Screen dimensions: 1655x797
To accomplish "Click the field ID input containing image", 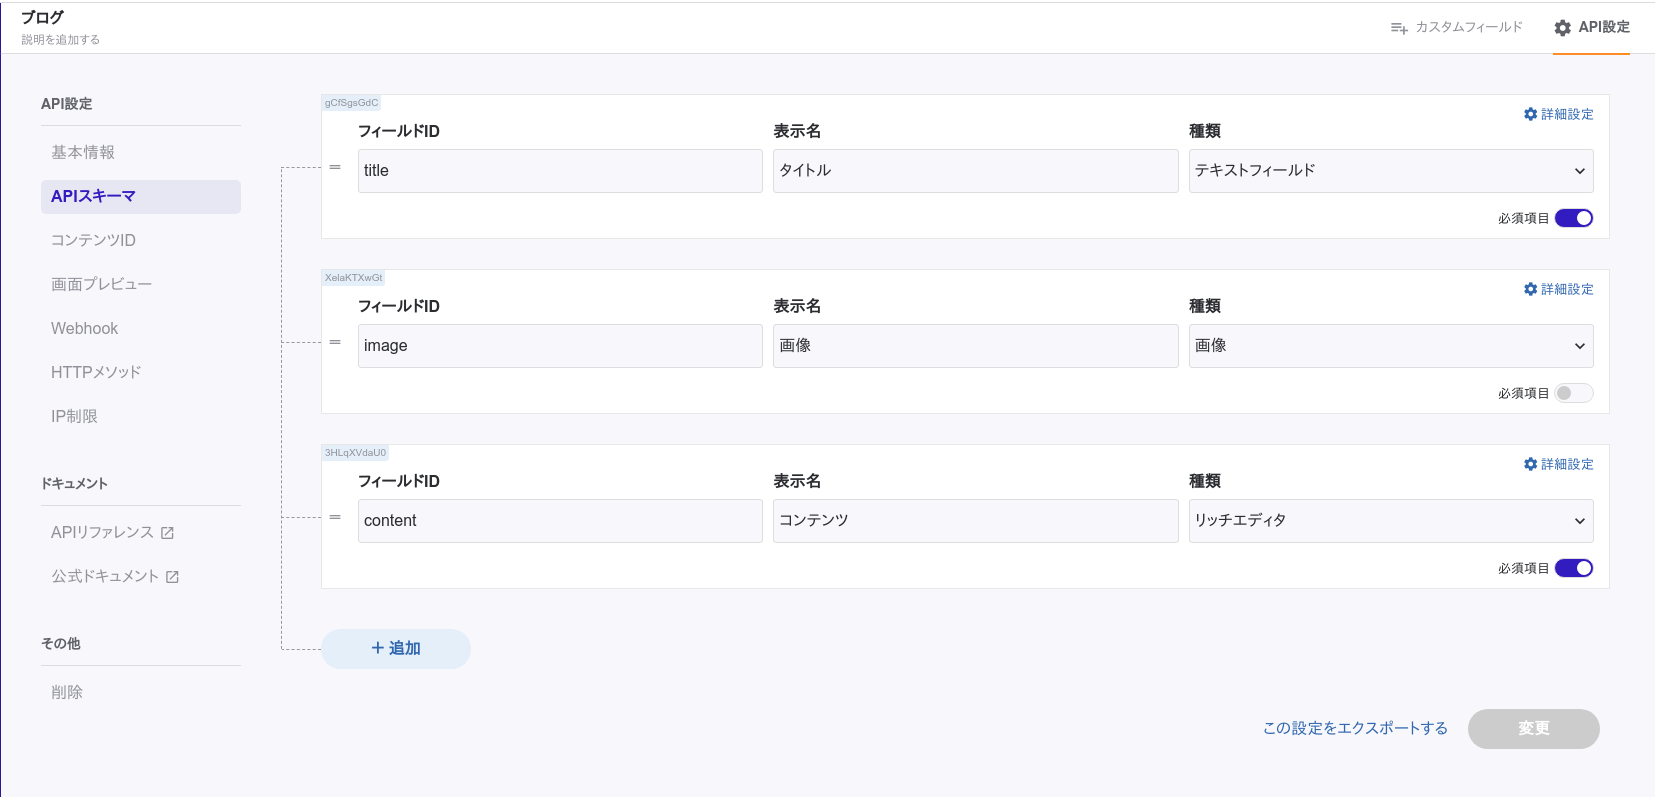I will click(x=560, y=346).
